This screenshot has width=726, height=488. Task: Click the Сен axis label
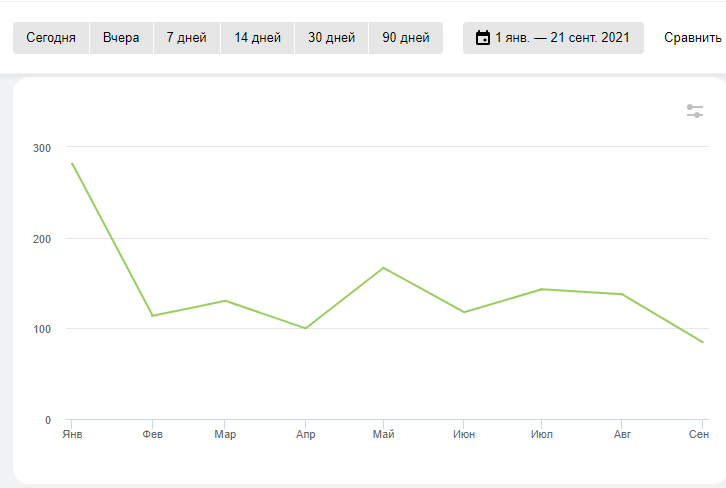click(699, 434)
